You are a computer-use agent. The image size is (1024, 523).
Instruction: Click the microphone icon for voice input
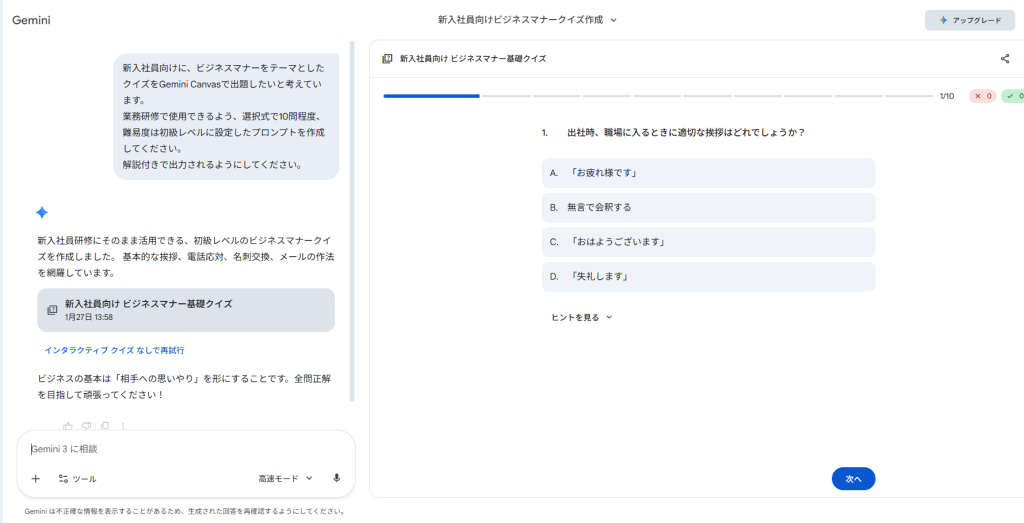tap(336, 479)
